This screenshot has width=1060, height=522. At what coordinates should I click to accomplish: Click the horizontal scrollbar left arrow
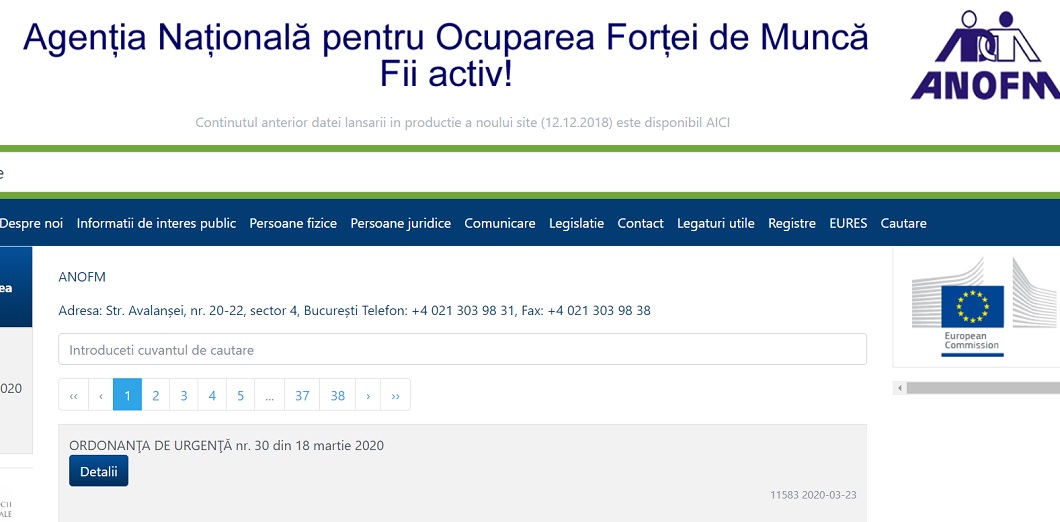[x=900, y=388]
